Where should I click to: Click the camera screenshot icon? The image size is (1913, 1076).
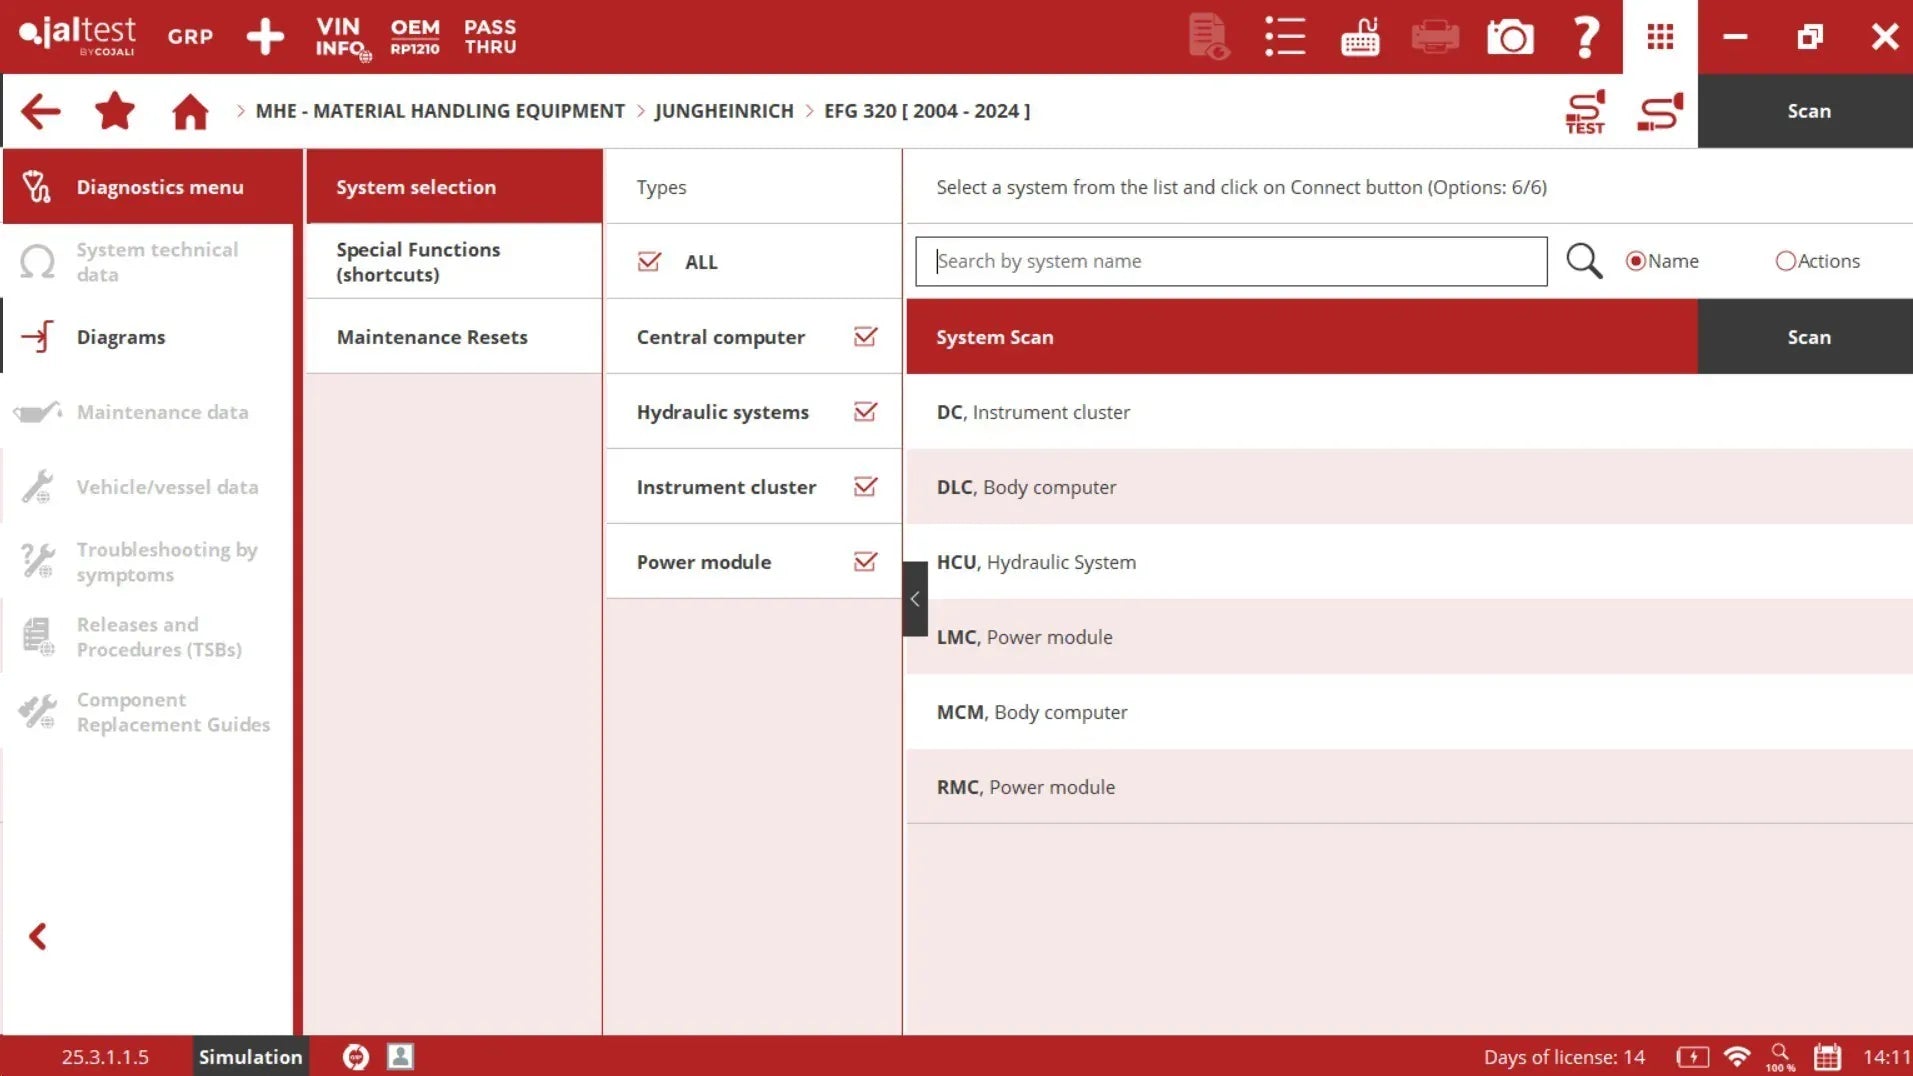(1510, 37)
